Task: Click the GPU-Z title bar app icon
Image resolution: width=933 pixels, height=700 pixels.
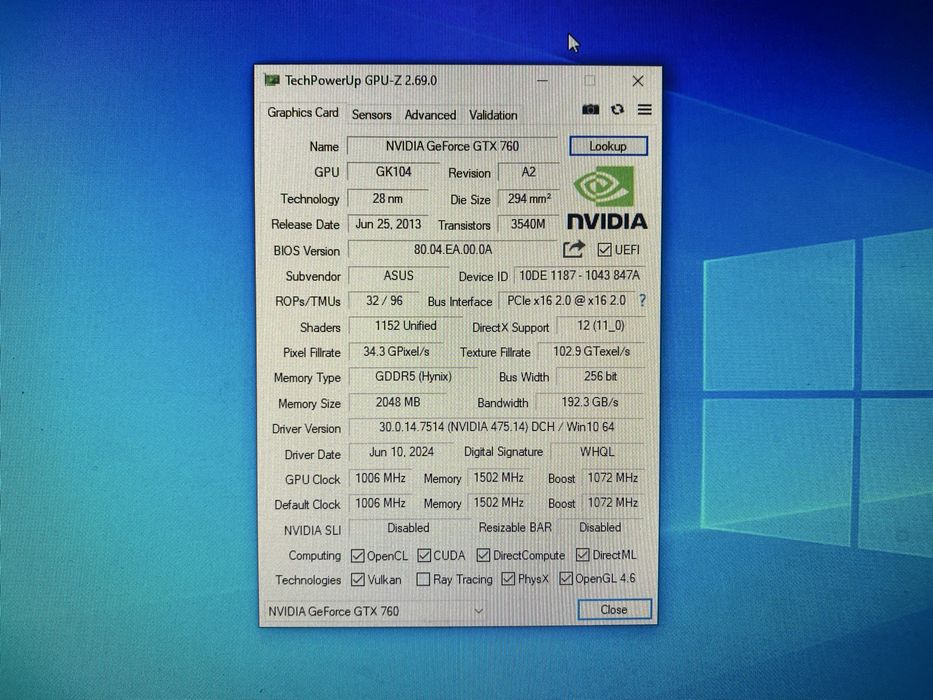Action: 272,80
